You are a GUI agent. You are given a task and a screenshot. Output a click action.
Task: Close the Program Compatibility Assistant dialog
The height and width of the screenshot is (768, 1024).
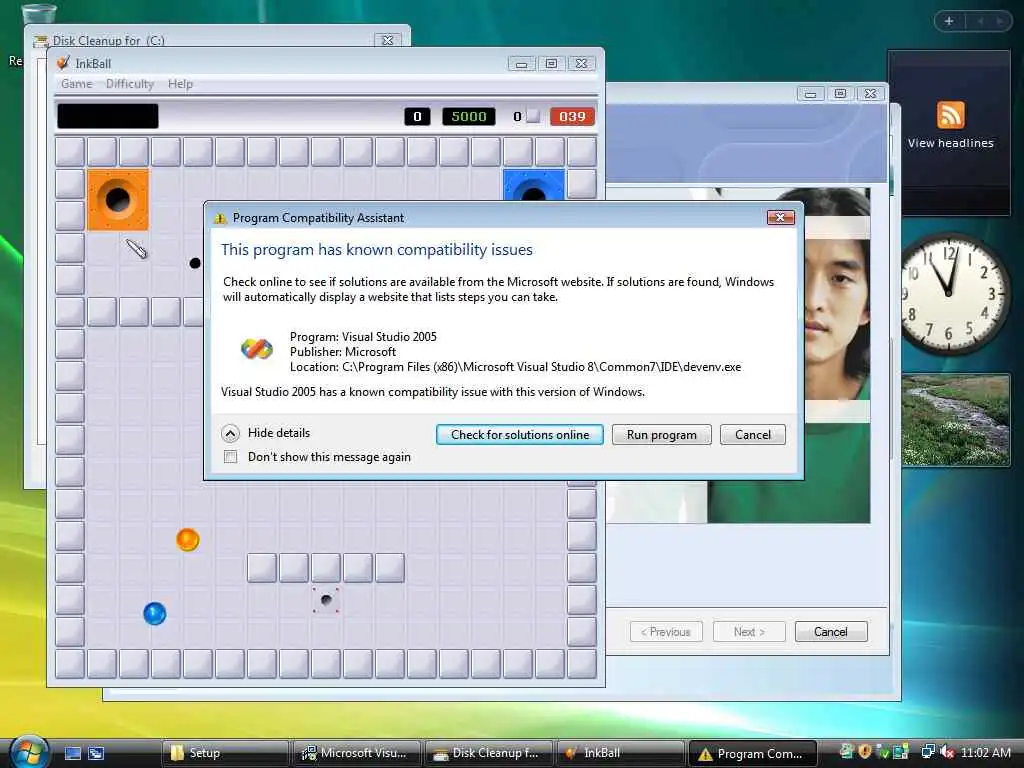pyautogui.click(x=780, y=217)
